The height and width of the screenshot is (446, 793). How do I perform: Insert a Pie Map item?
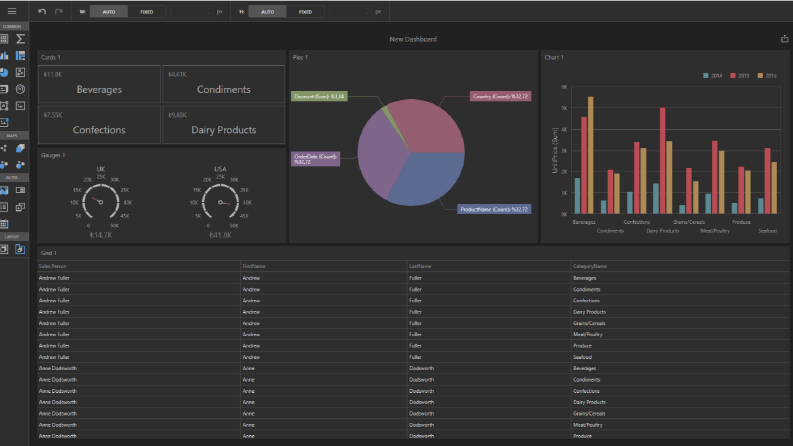pyautogui.click(x=20, y=165)
